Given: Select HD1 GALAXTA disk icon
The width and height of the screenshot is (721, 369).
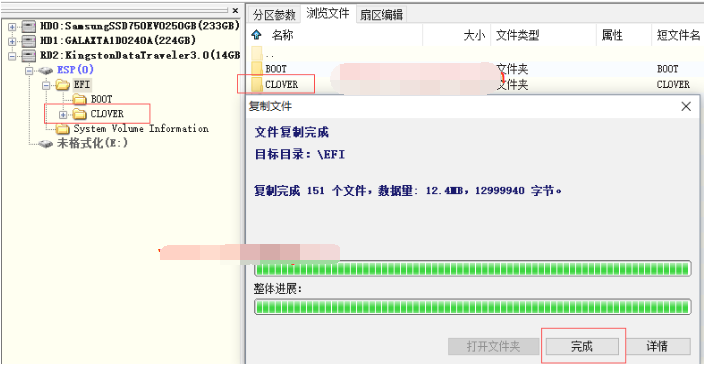Looking at the screenshot, I should [29, 41].
